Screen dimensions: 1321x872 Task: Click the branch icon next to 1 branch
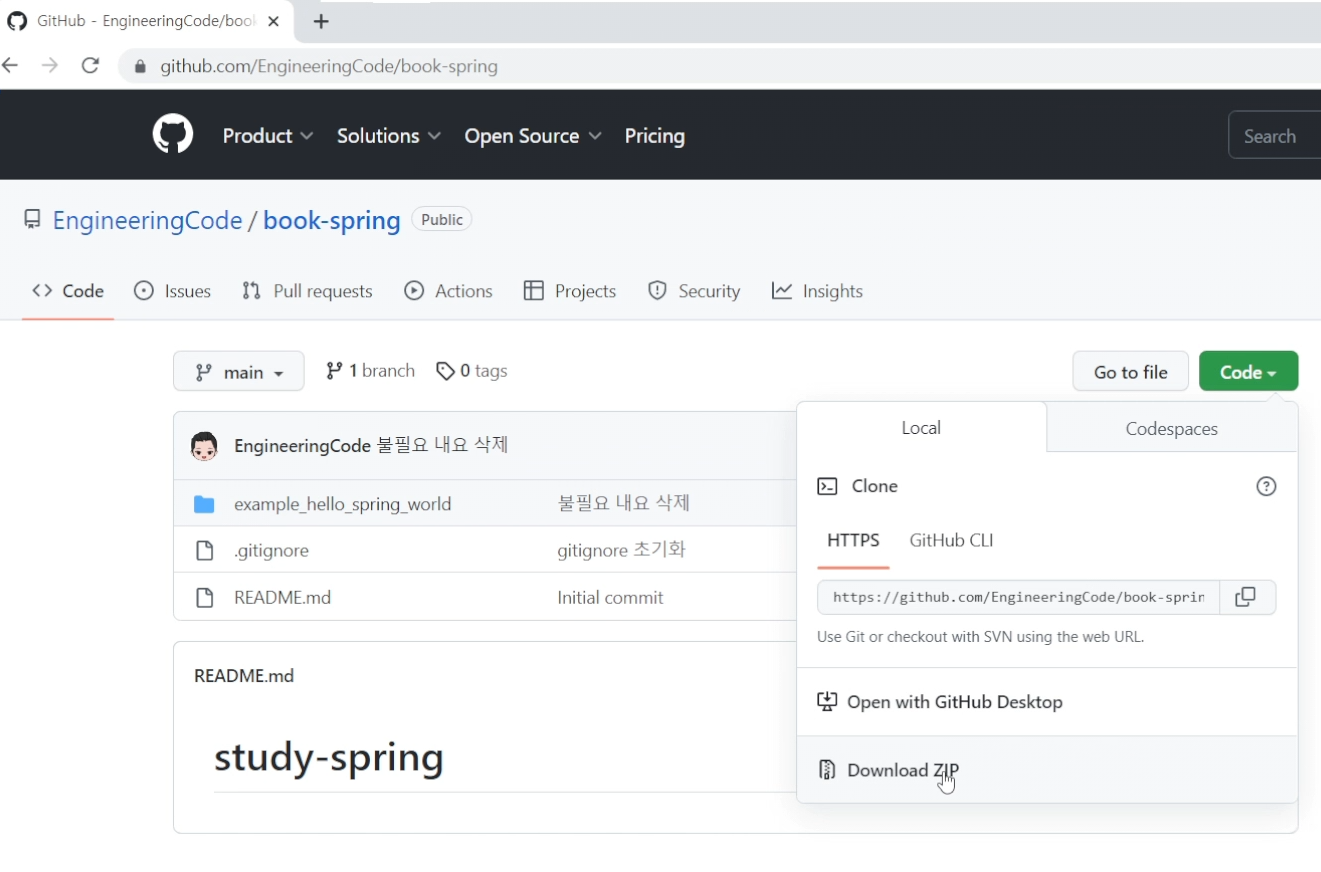coord(334,371)
